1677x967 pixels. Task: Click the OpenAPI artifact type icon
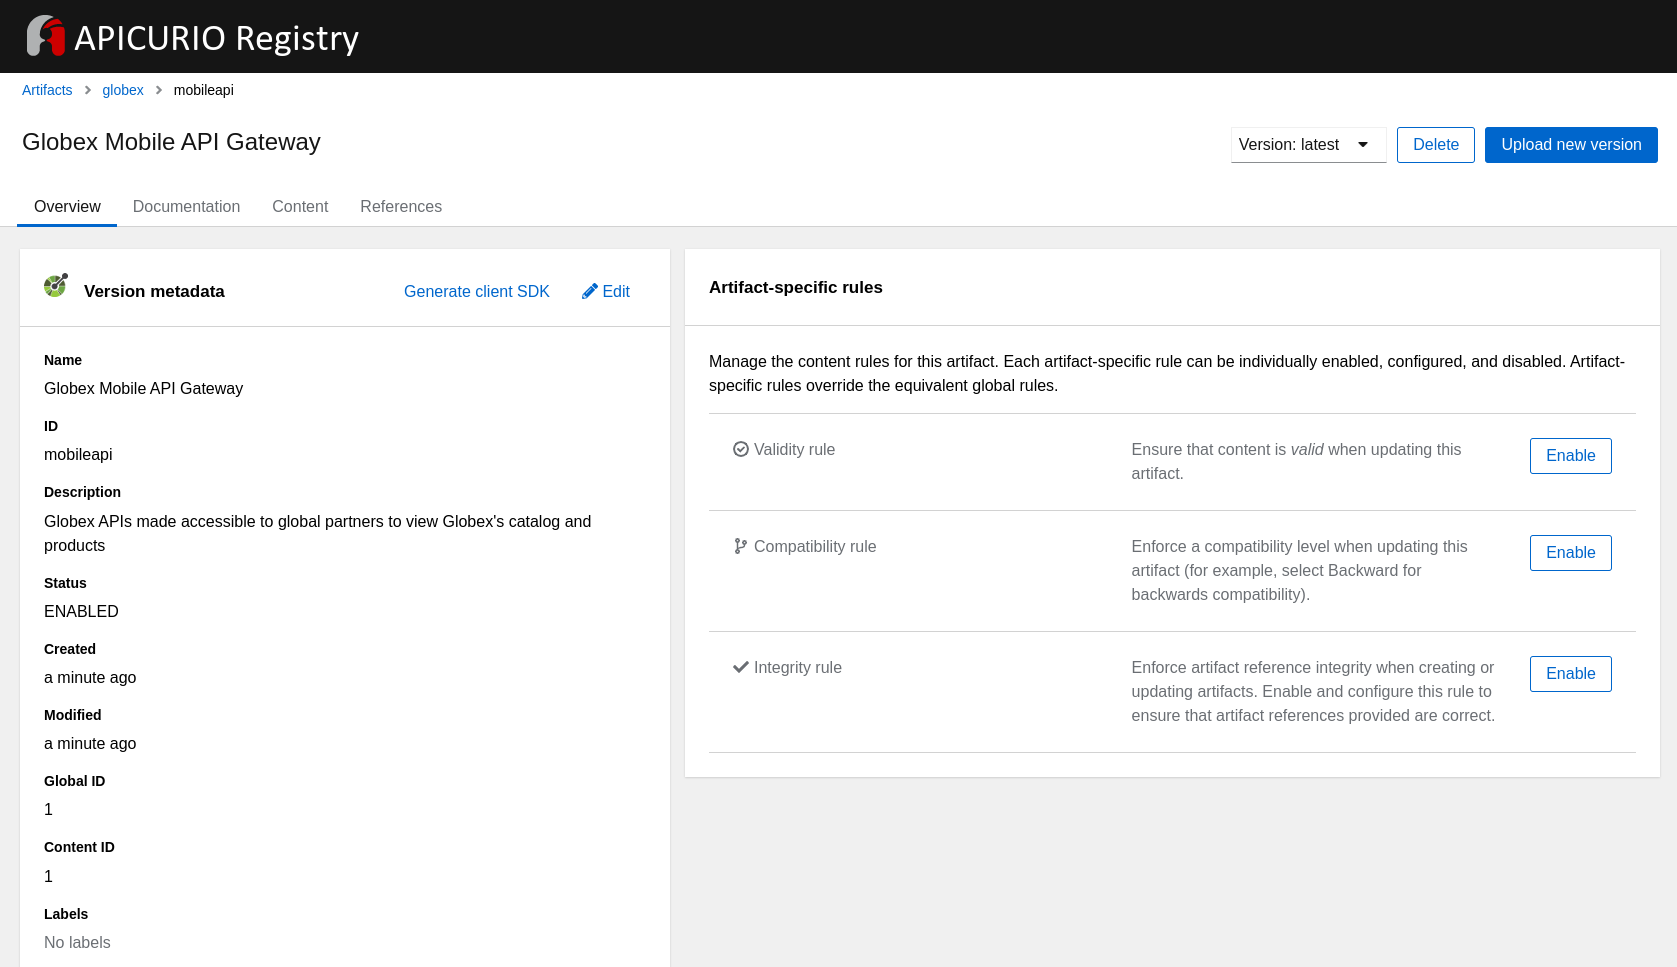click(56, 285)
